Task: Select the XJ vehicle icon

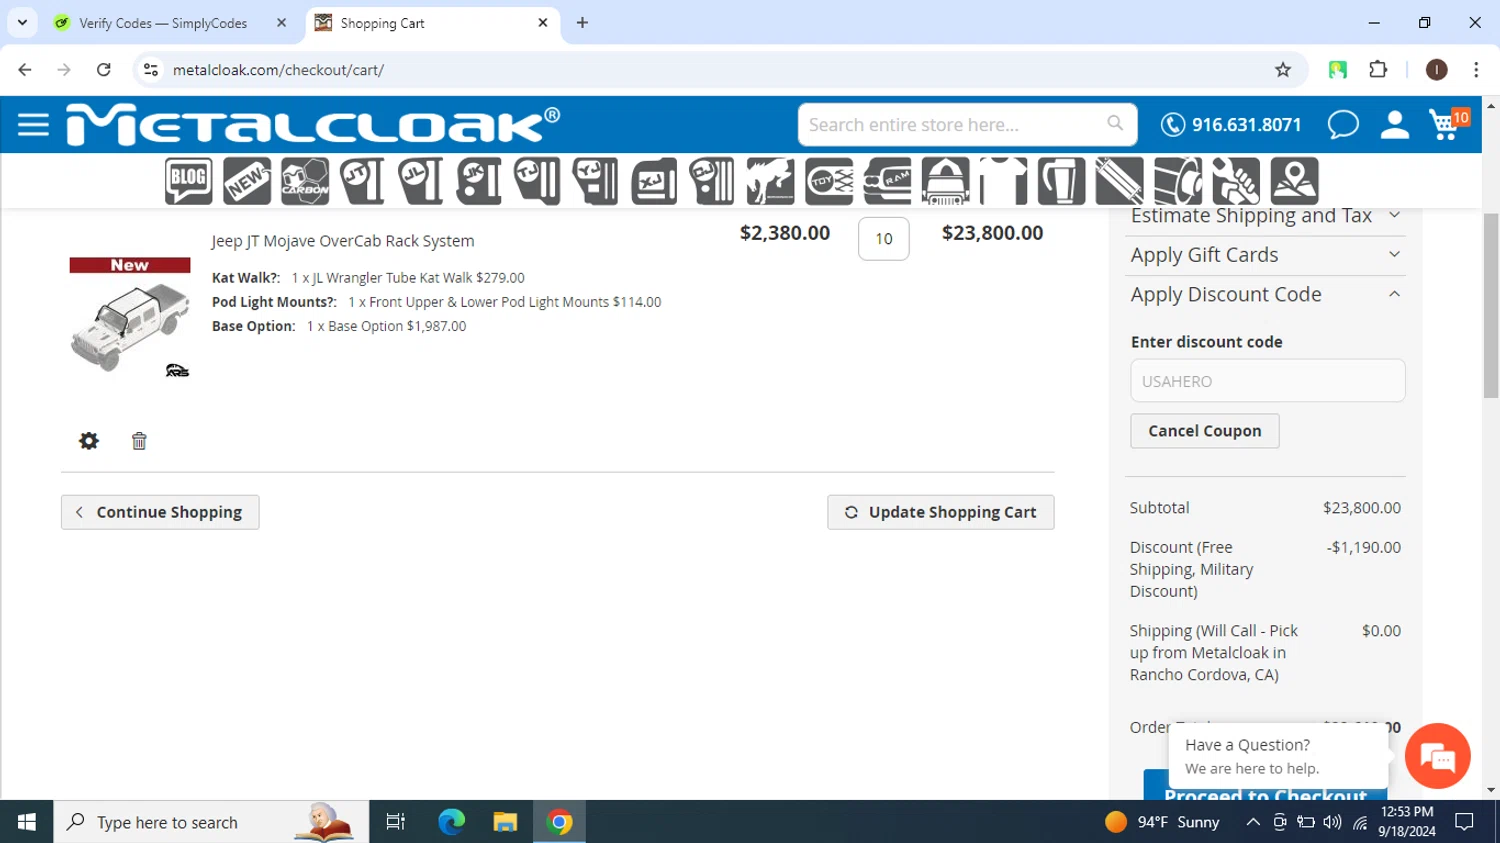Action: (x=654, y=181)
